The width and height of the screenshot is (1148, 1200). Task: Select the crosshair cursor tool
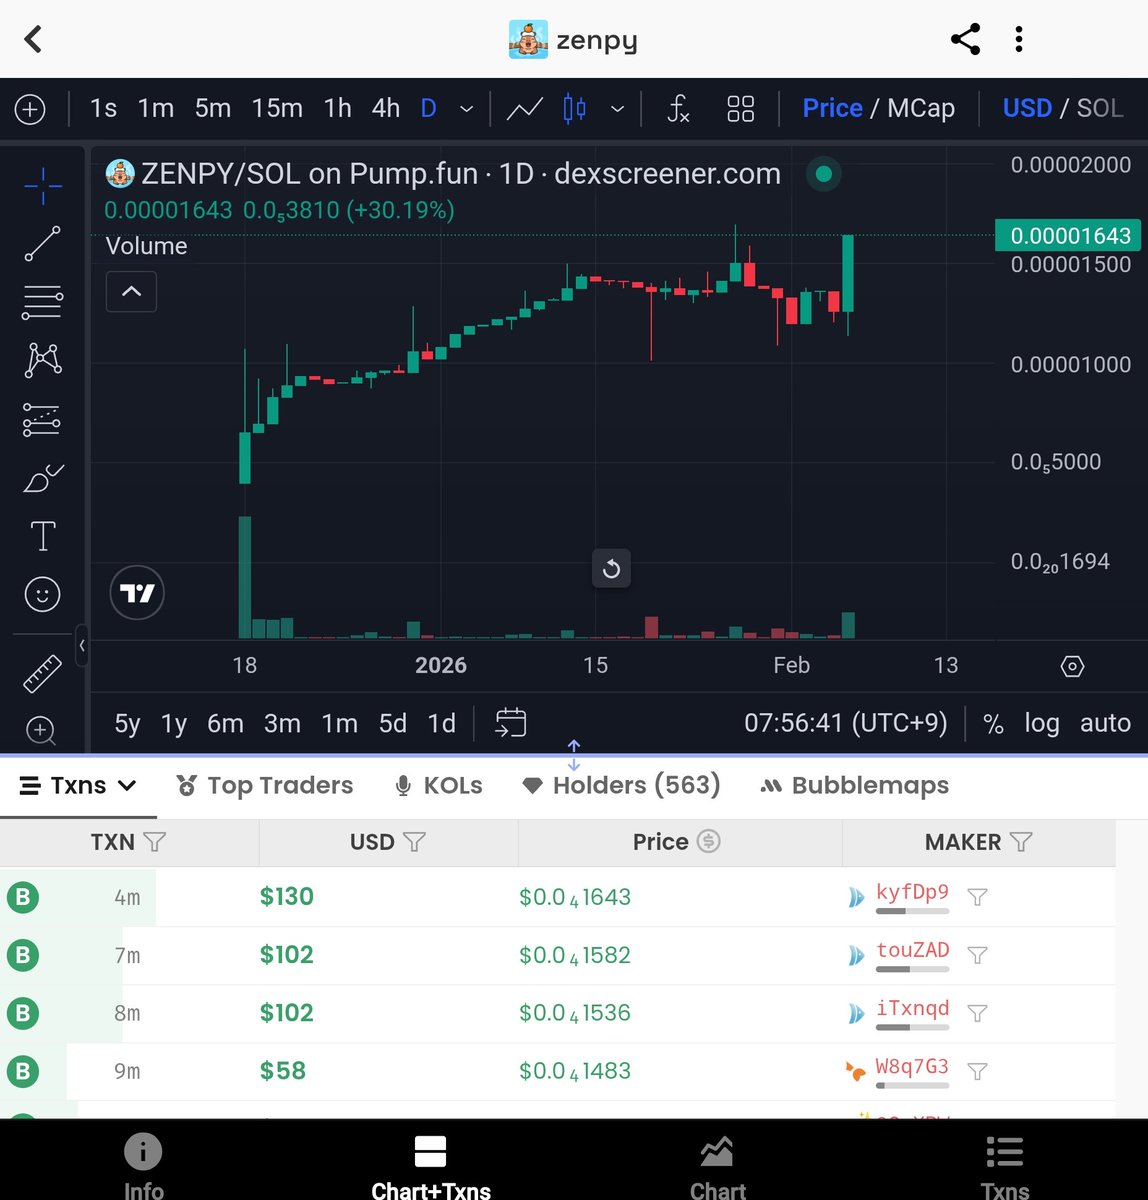pyautogui.click(x=42, y=185)
